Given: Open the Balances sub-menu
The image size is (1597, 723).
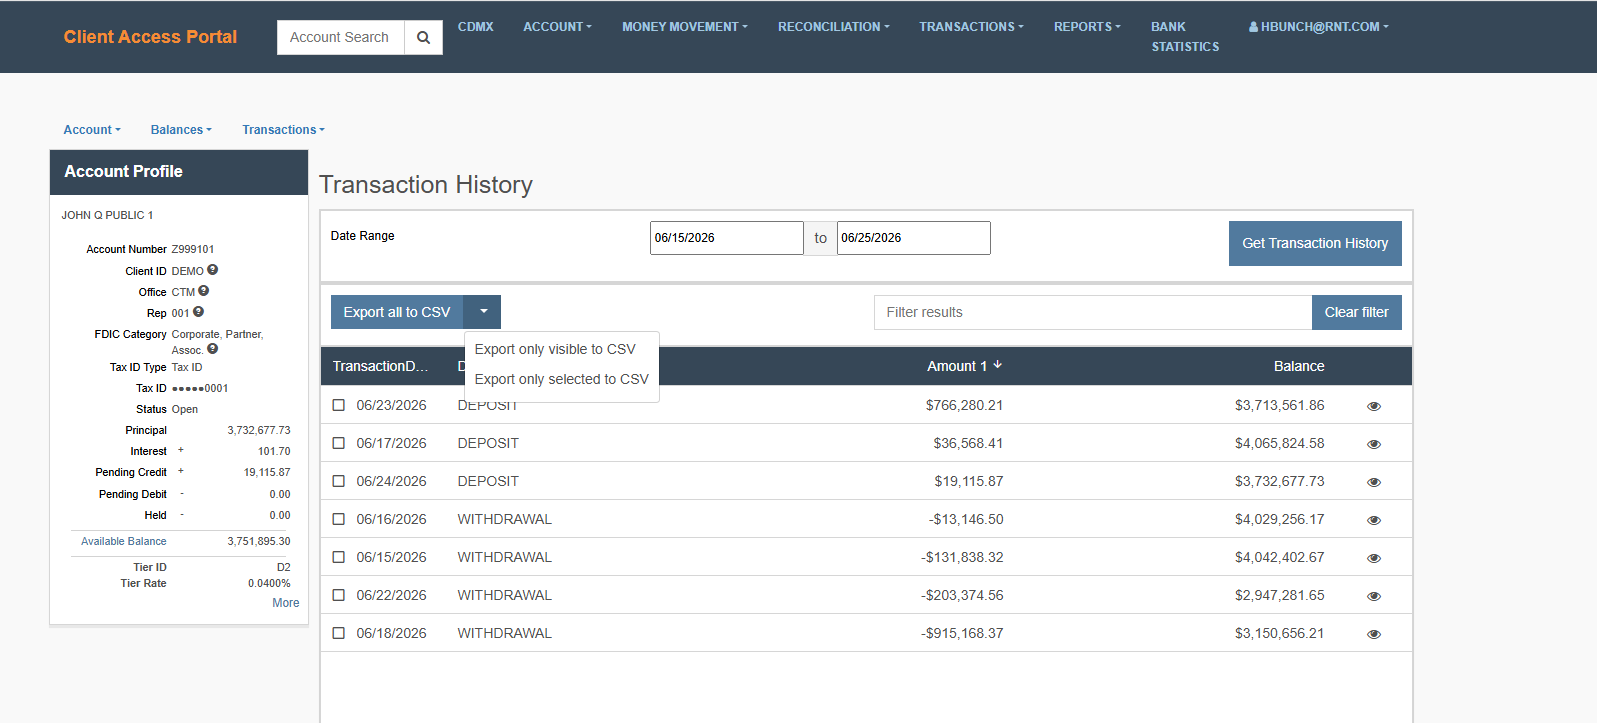Looking at the screenshot, I should [x=181, y=130].
